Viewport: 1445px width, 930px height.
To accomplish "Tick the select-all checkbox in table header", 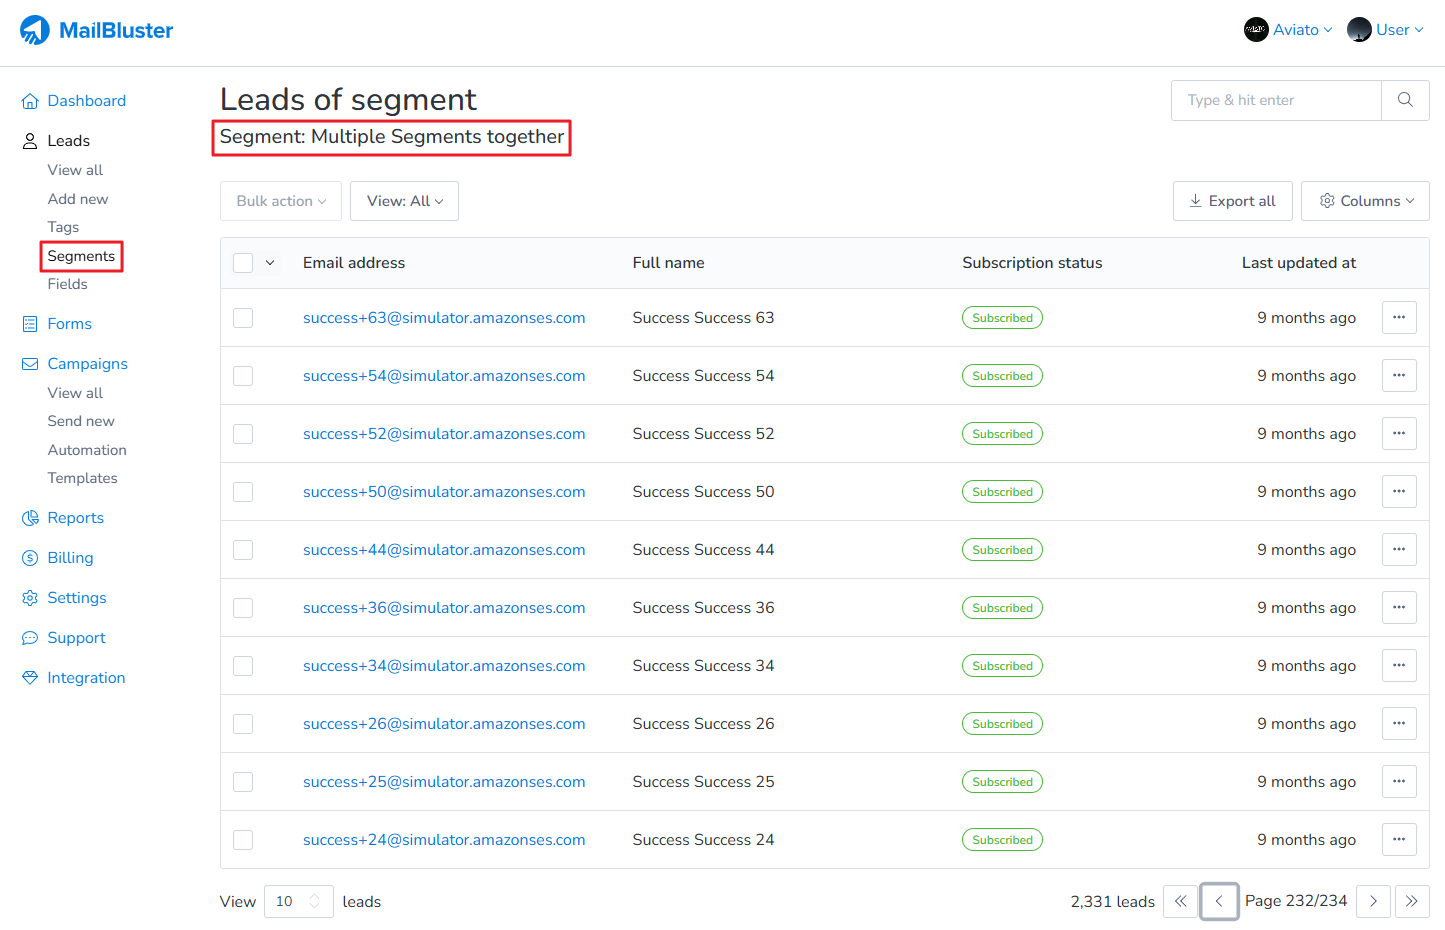I will point(243,263).
